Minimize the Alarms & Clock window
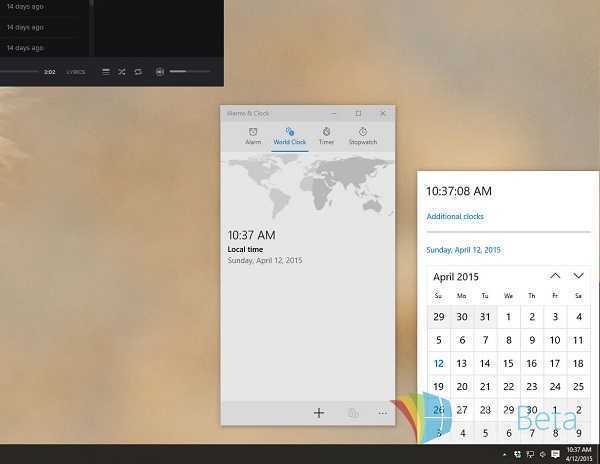The image size is (600, 464). click(334, 113)
